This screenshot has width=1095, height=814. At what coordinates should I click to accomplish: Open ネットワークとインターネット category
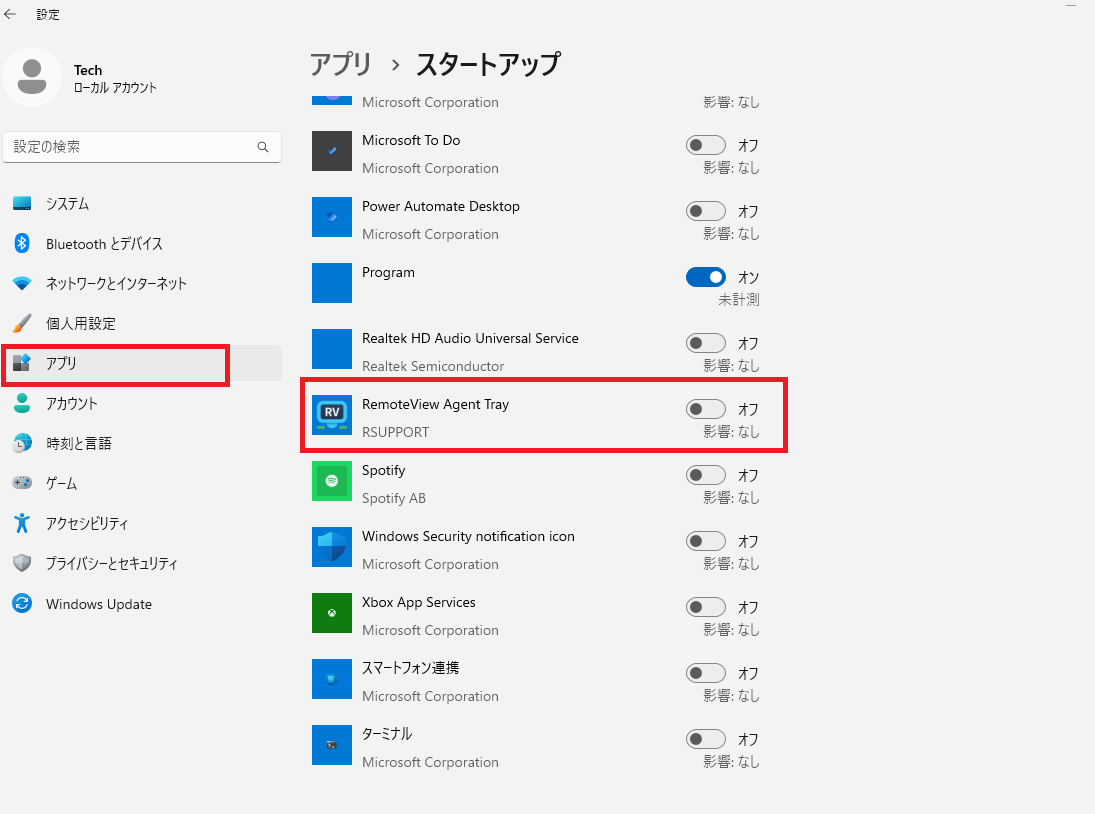142,283
